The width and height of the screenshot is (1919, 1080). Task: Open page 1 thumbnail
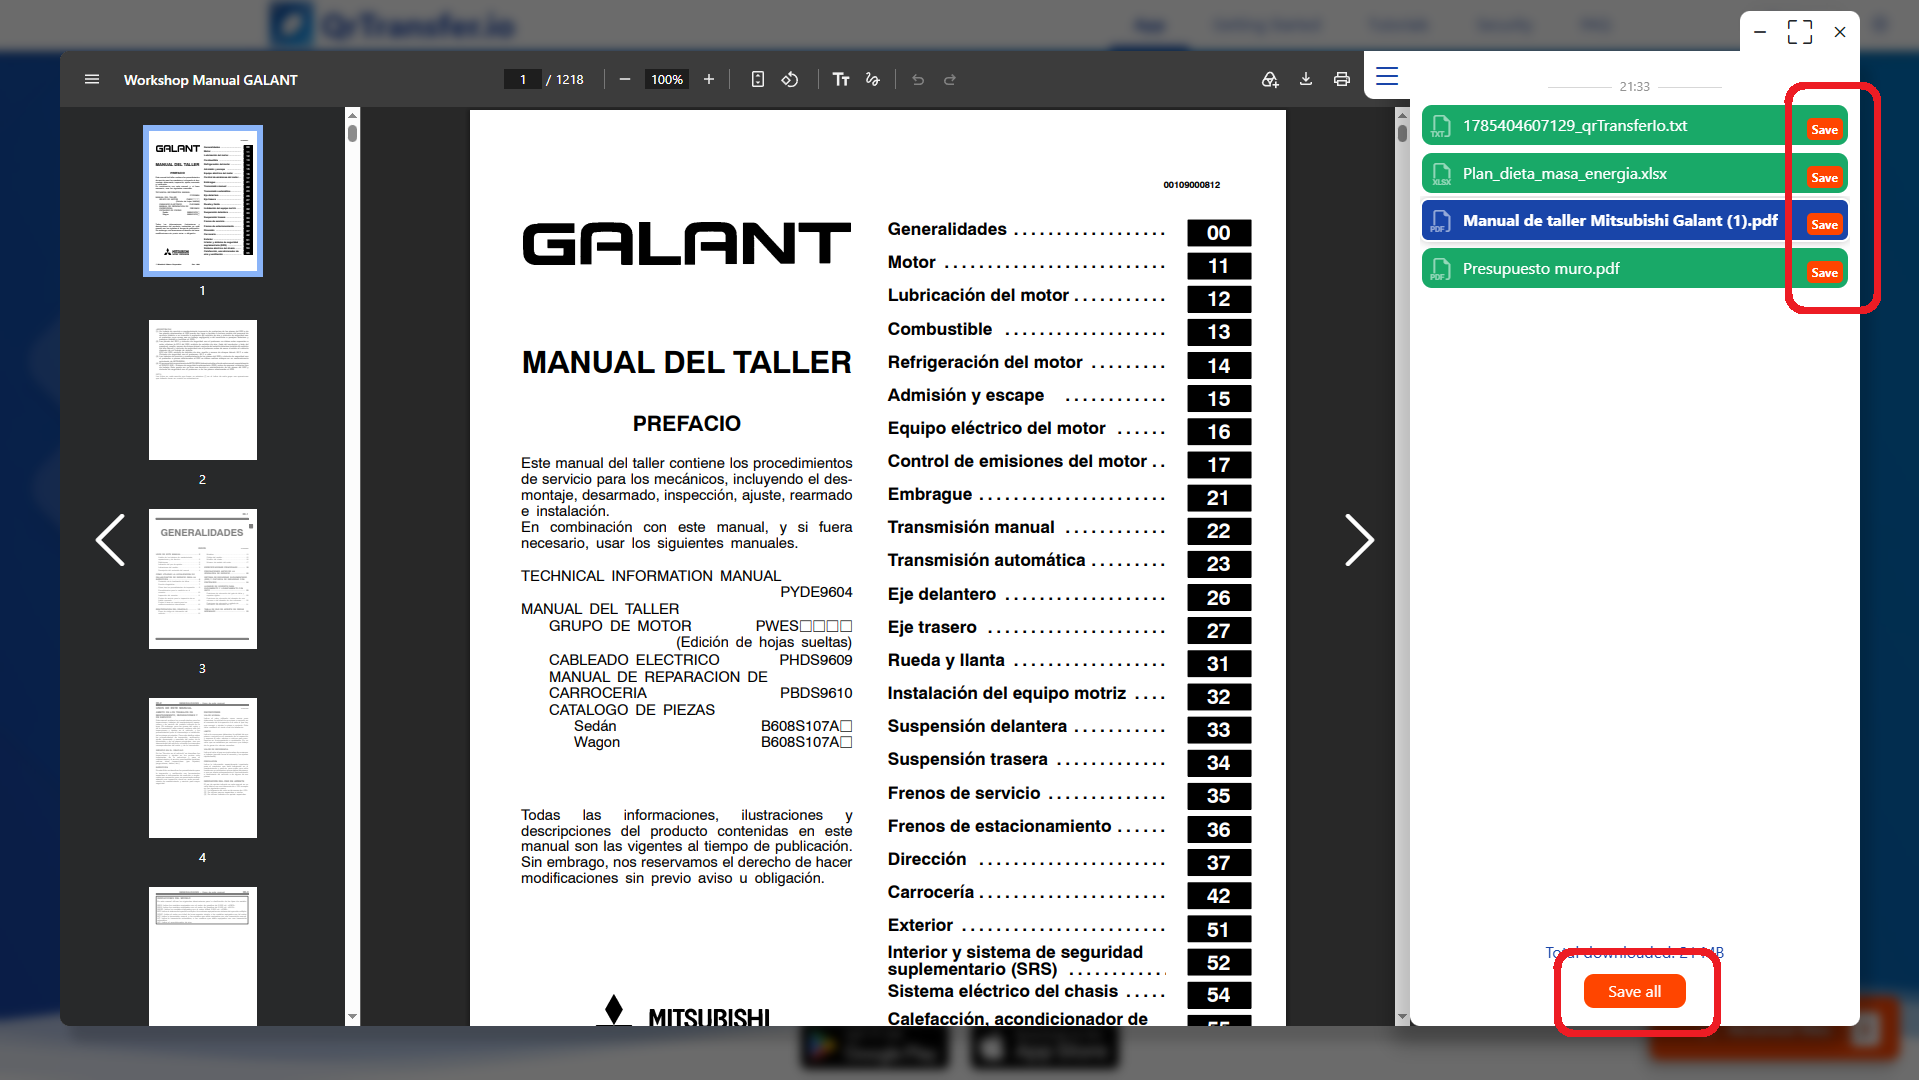click(203, 201)
